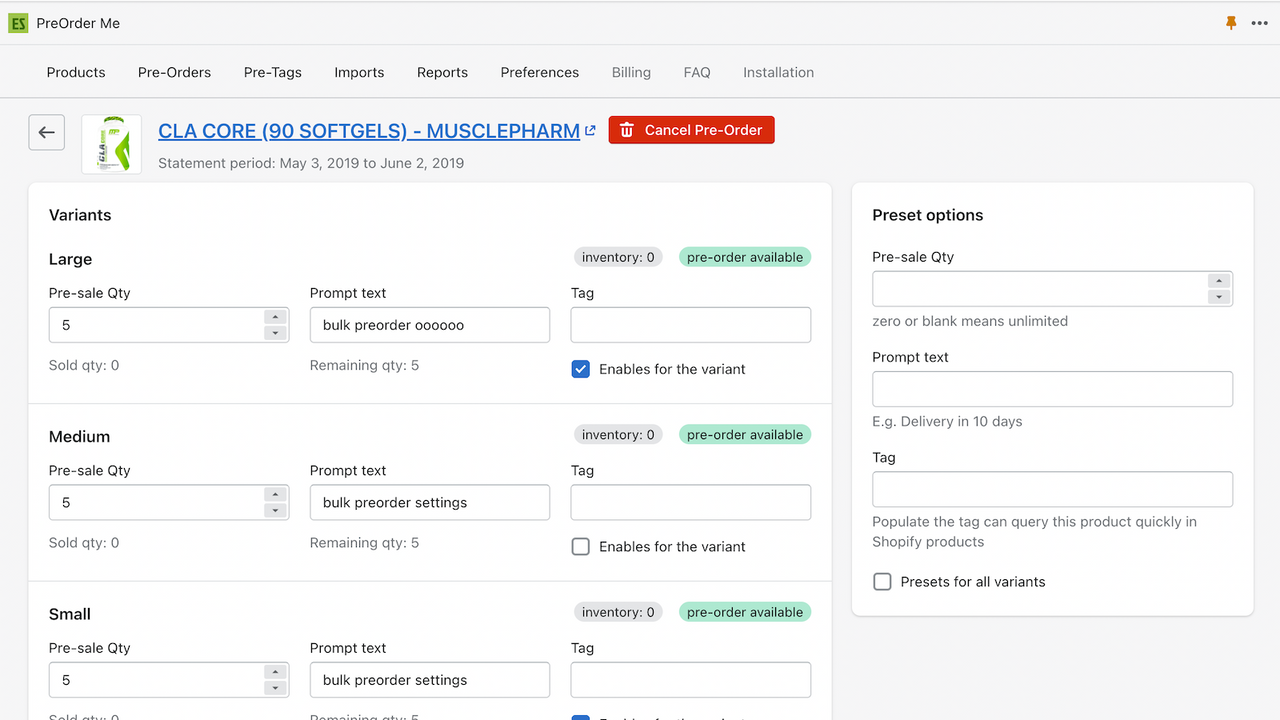Open external link icon beside product title

[590, 130]
